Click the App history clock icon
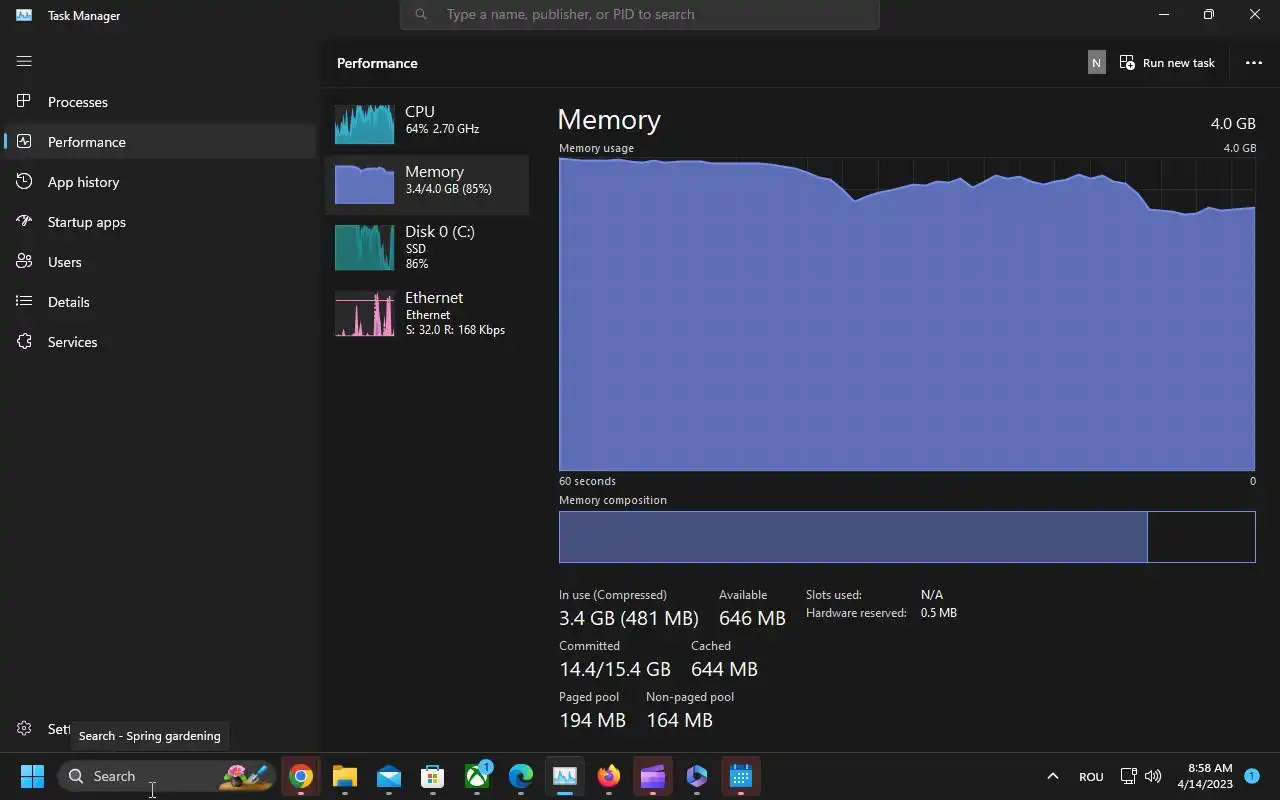 click(24, 181)
